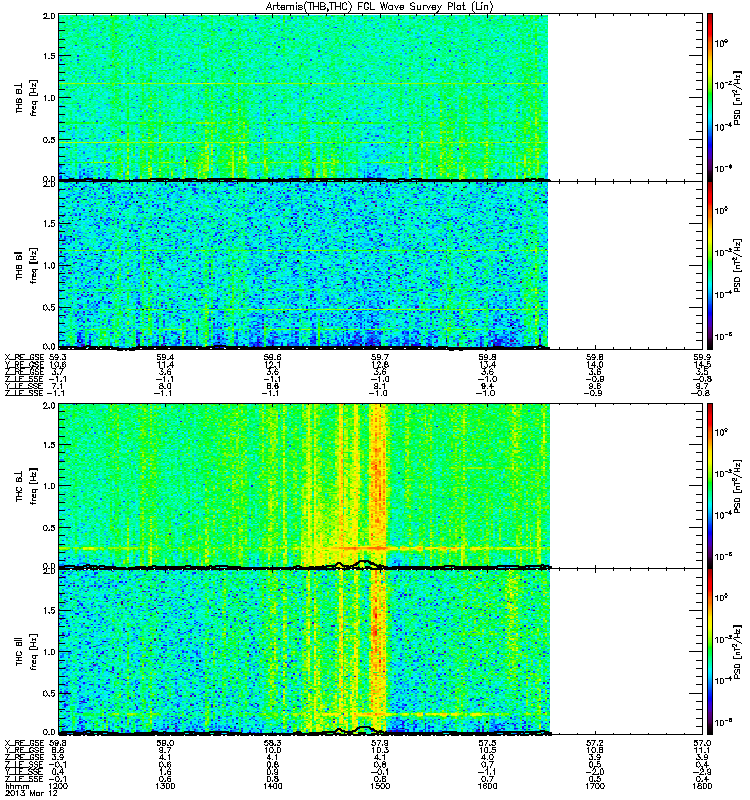The image size is (750, 800).
Task: Click the '1200' time tick label
Action: click(x=59, y=786)
